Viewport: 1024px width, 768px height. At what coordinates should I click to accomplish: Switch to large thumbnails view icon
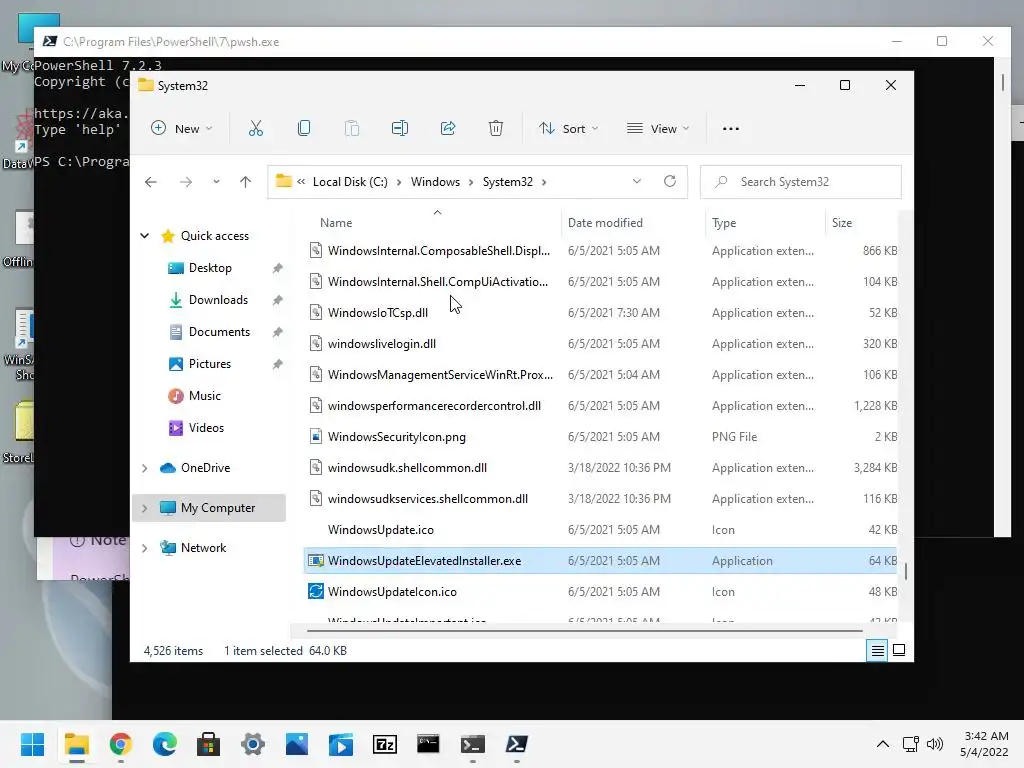coord(899,650)
